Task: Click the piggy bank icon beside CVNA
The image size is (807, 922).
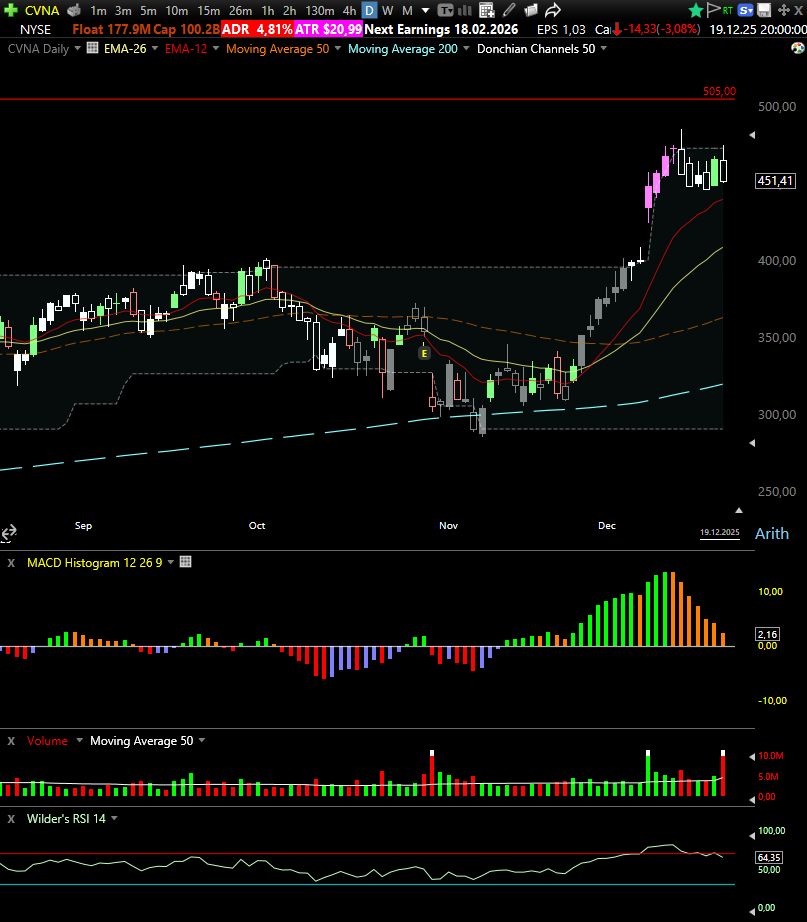Action: (x=74, y=10)
